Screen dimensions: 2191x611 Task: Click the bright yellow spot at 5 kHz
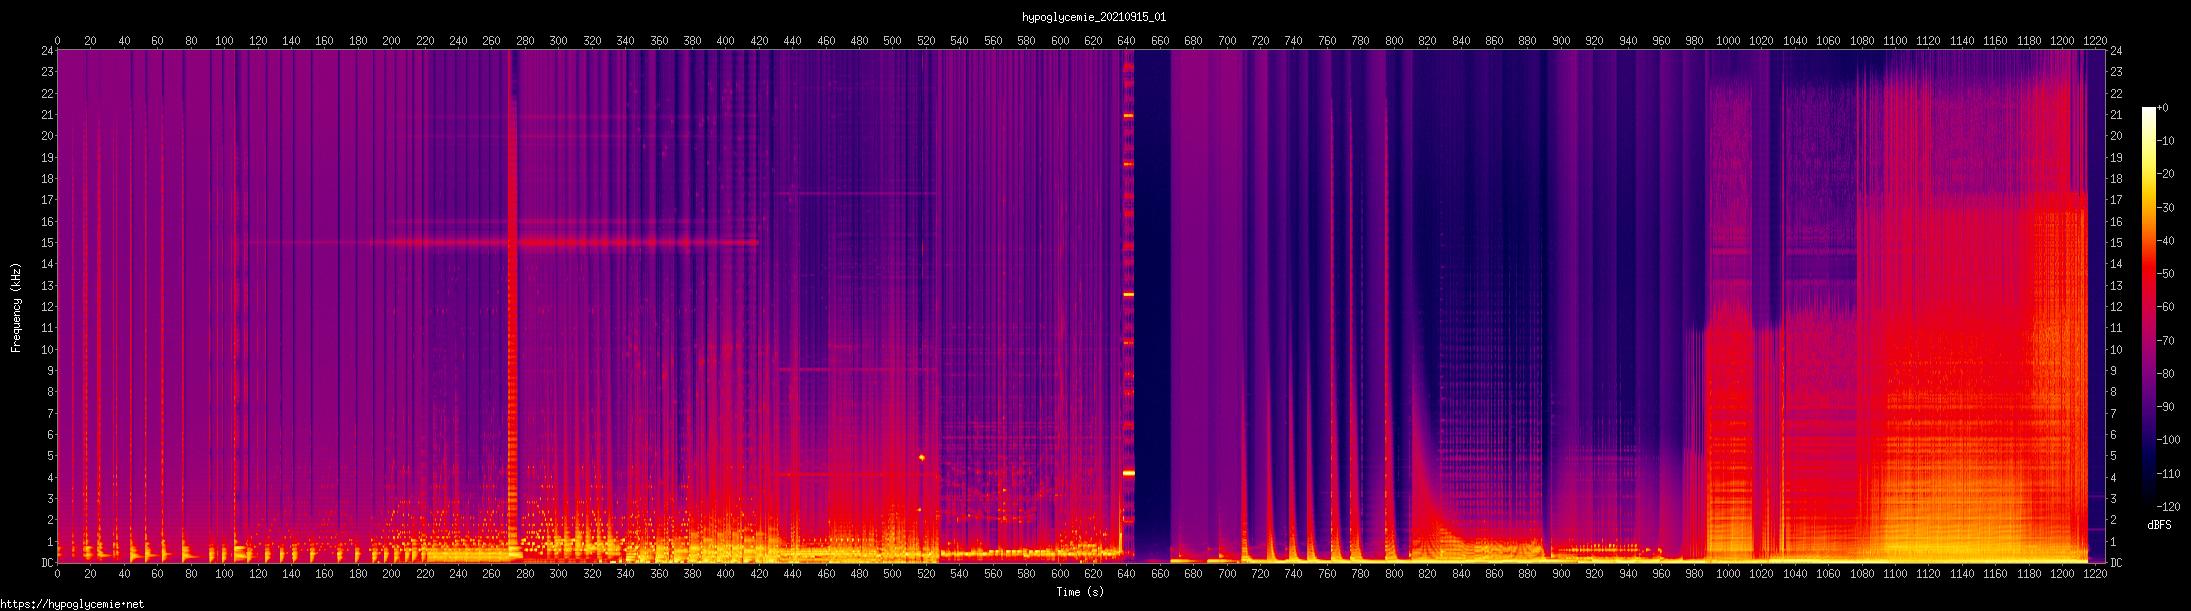tap(921, 457)
